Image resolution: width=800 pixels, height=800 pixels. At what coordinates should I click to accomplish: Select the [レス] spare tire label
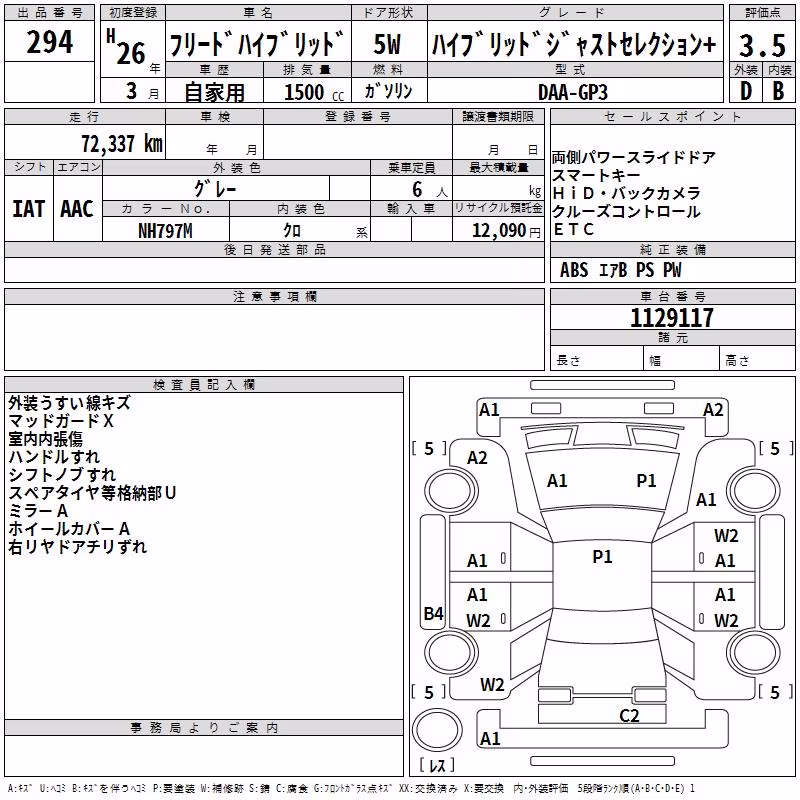click(x=437, y=765)
